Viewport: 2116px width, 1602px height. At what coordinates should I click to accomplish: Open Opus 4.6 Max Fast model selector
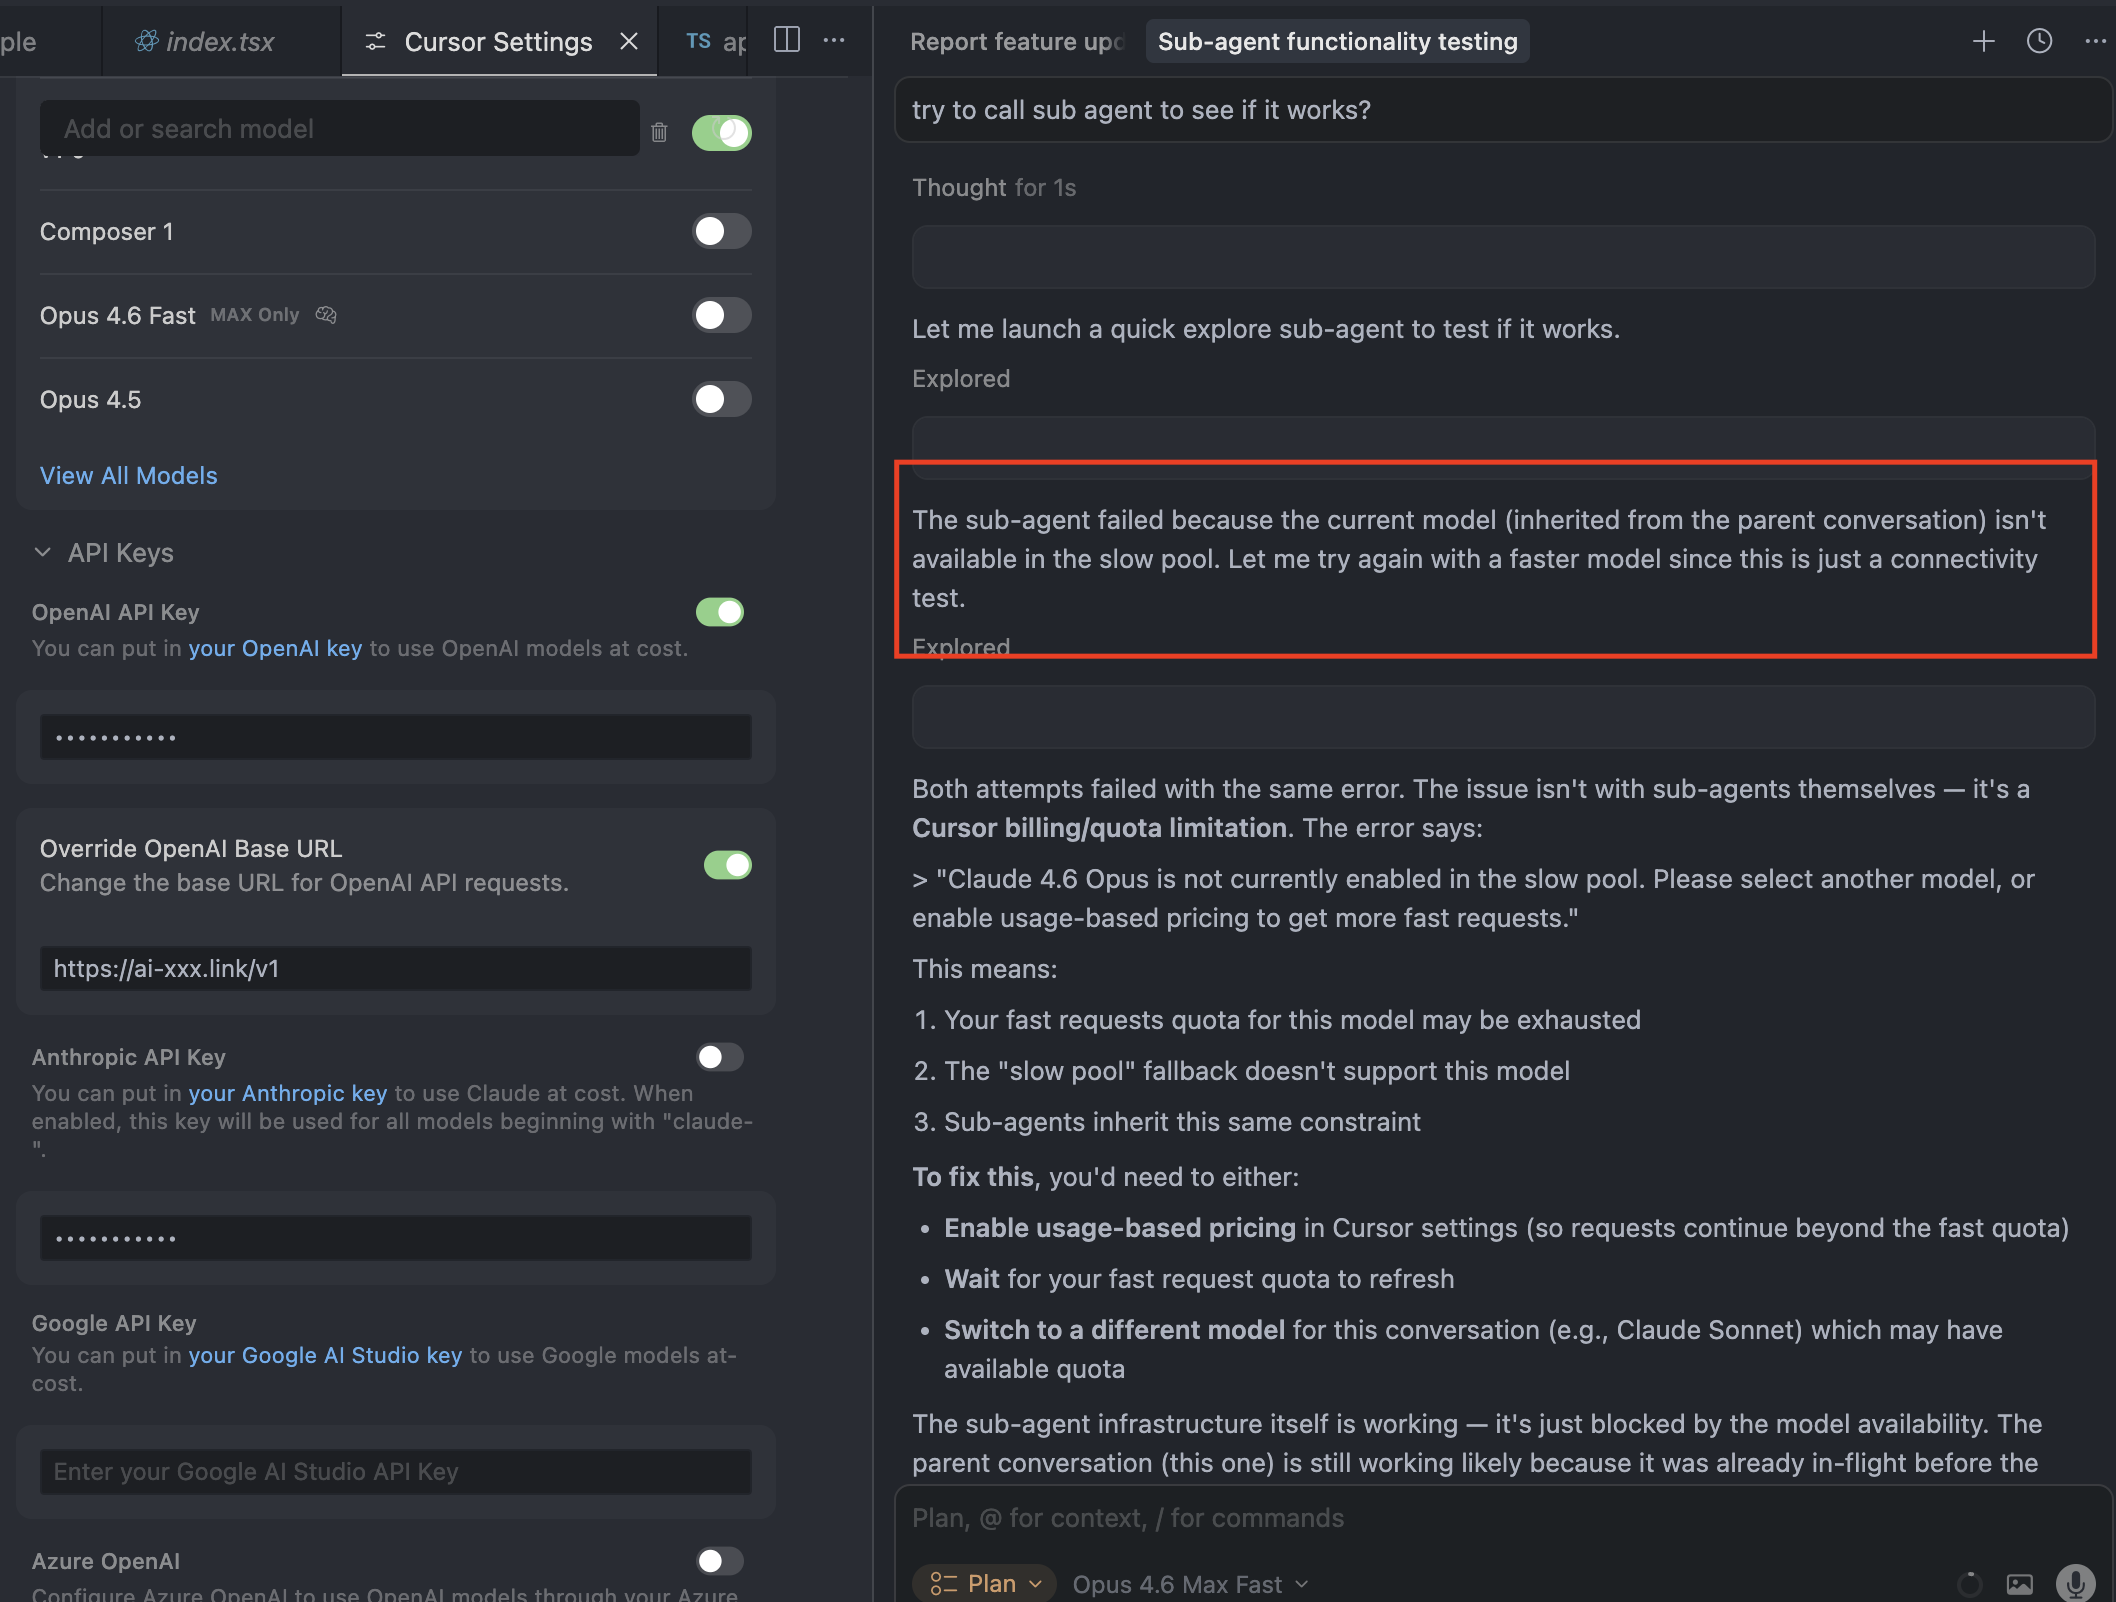[1189, 1584]
